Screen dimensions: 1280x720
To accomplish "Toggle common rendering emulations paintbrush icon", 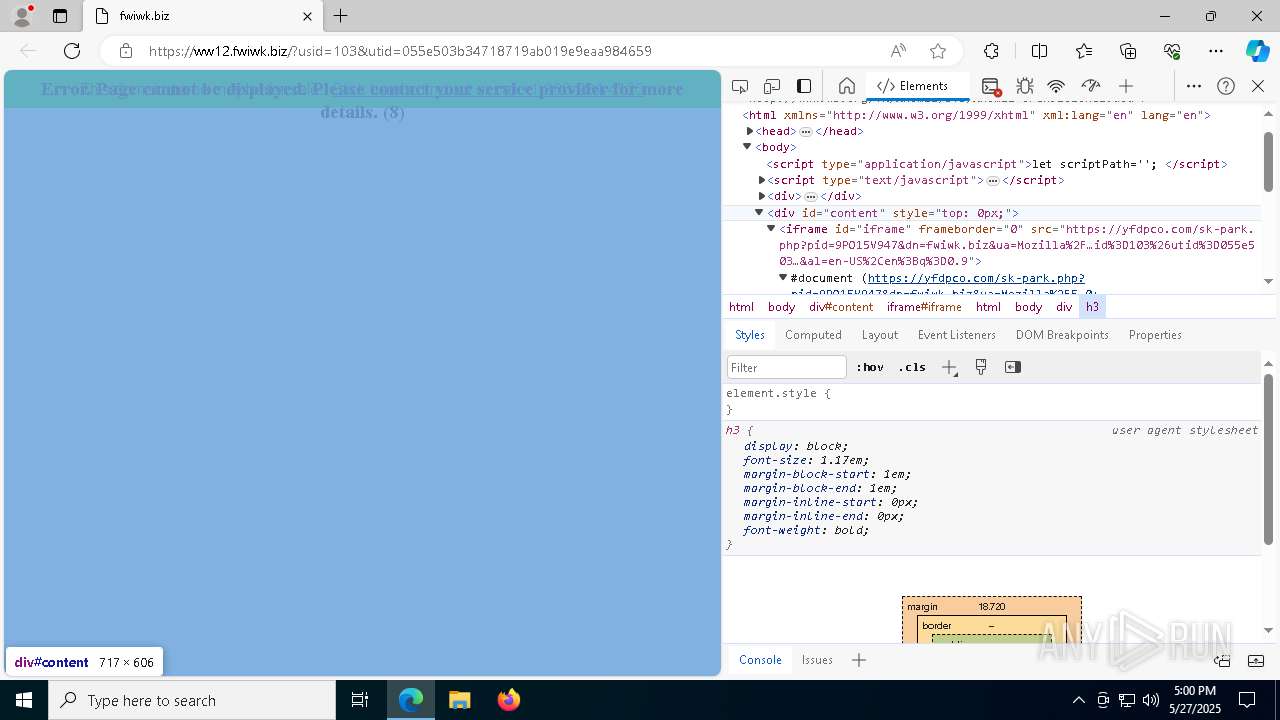I will tap(981, 367).
